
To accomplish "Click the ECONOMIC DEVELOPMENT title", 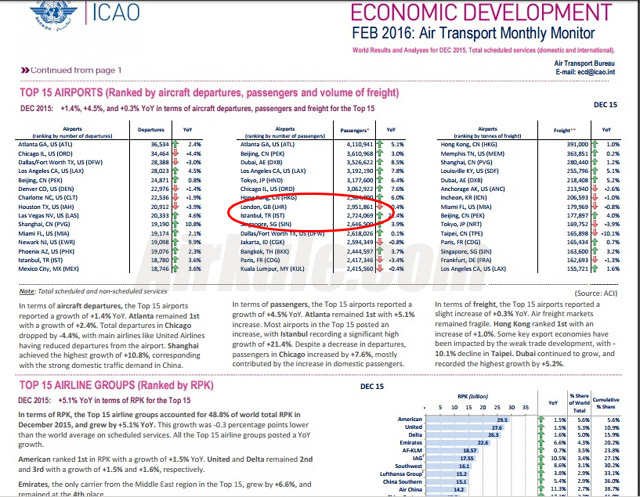I will (481, 12).
